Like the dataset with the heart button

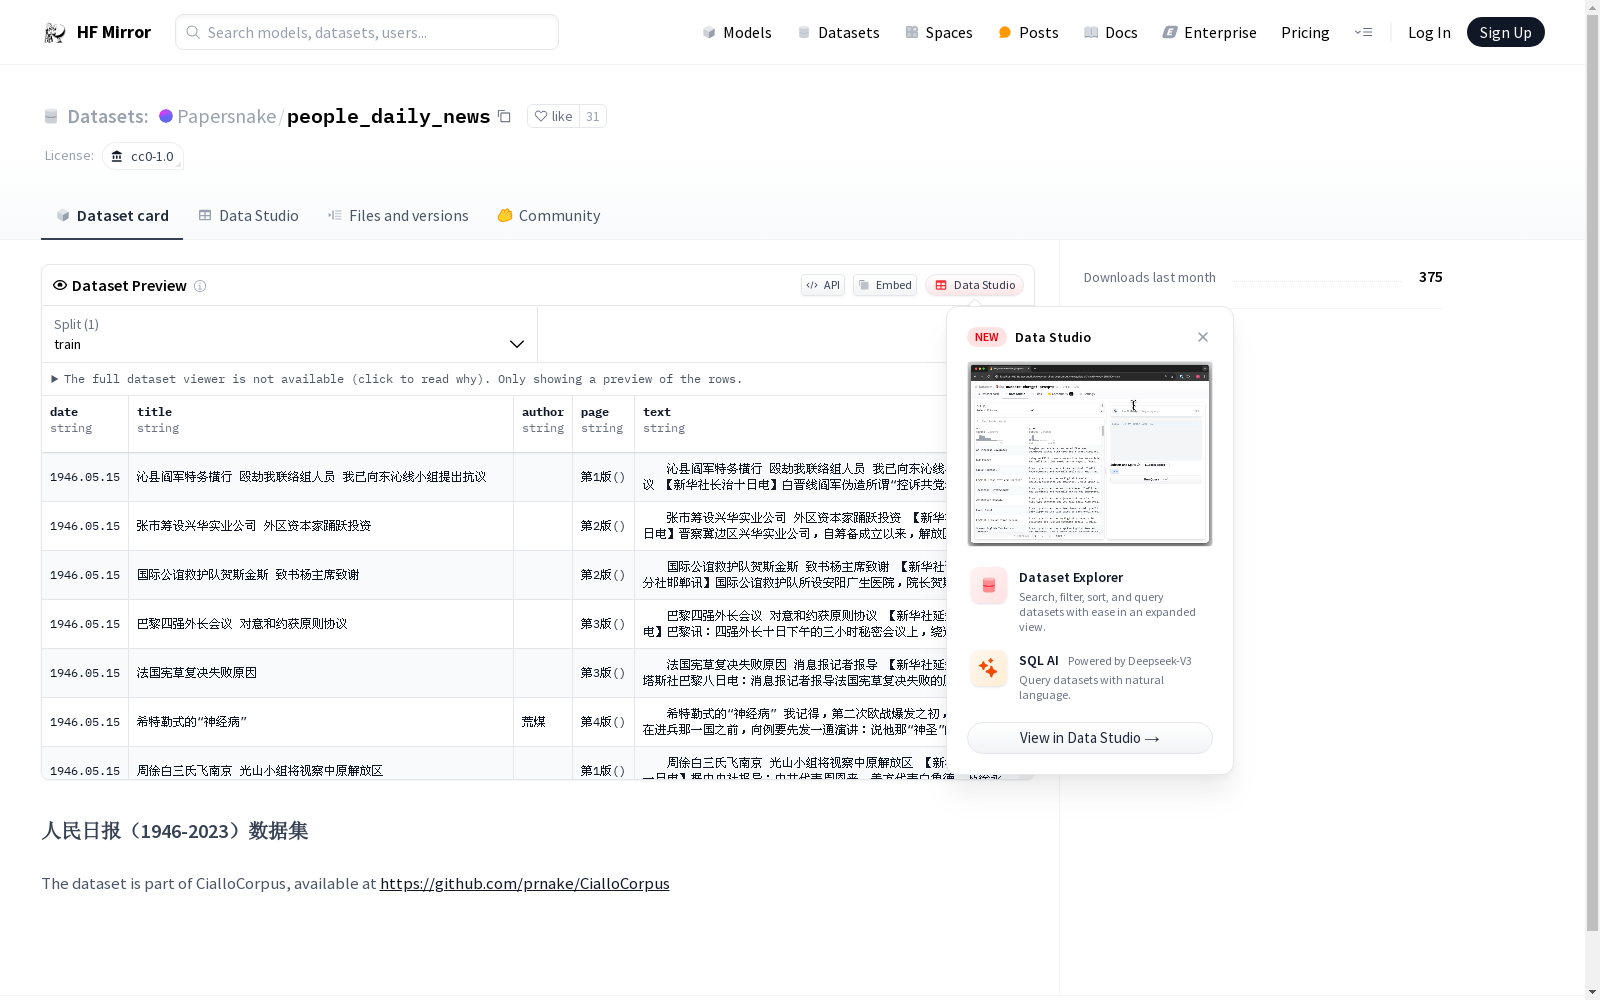point(553,116)
